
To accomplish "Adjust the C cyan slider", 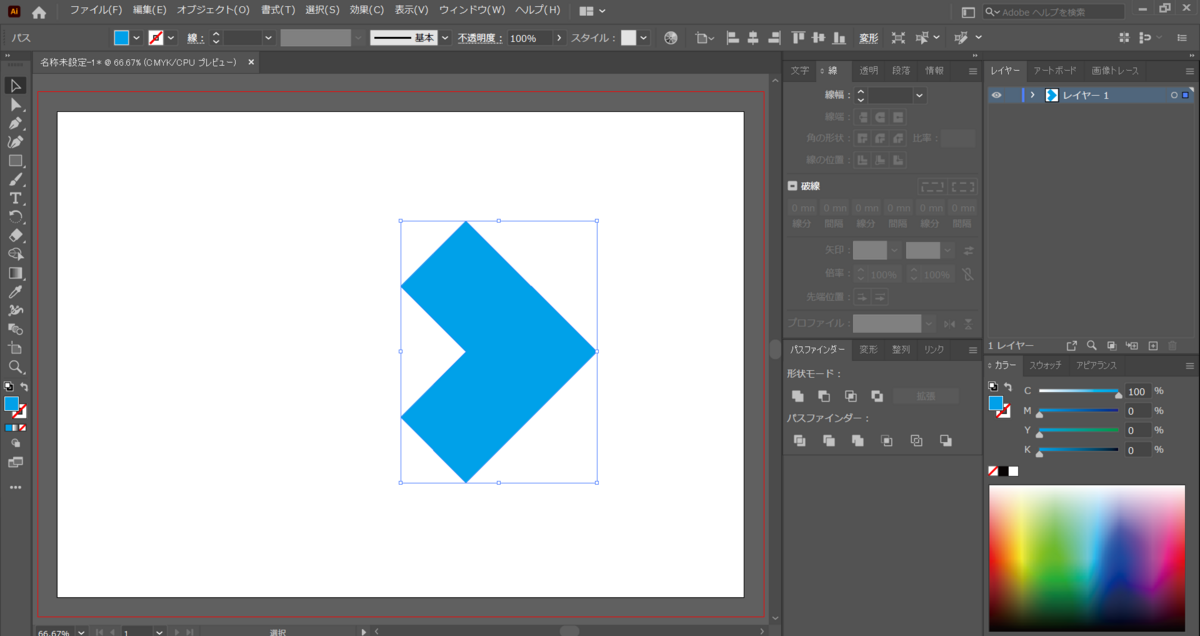I will [1079, 391].
